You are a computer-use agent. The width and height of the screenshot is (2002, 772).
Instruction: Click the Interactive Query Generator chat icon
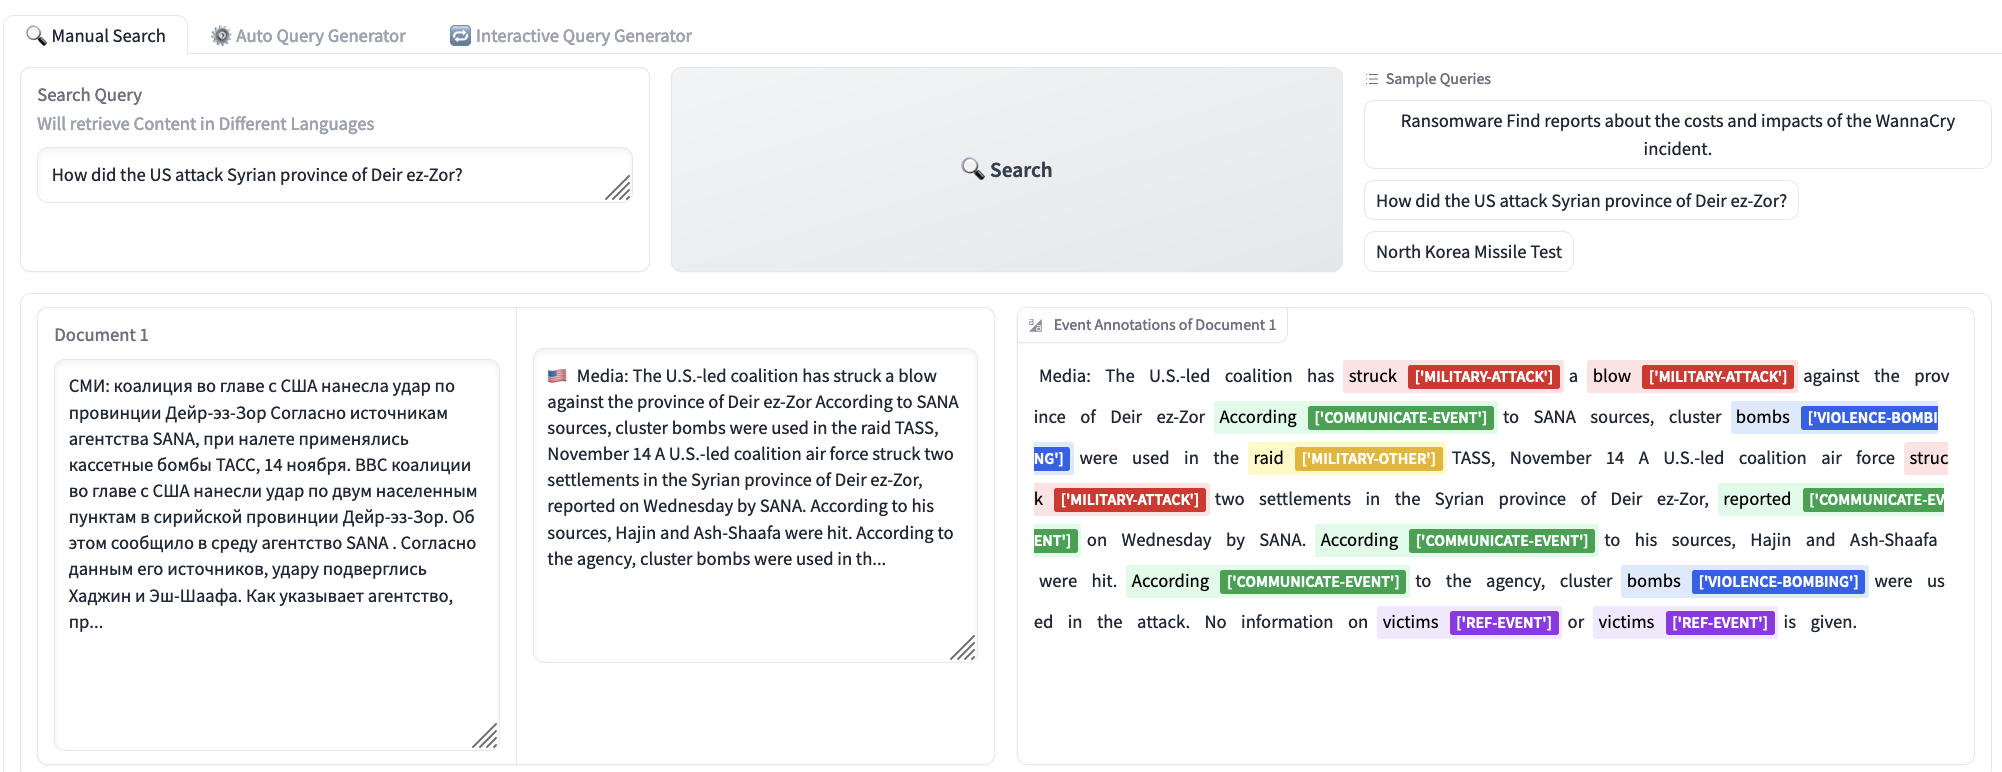point(460,36)
